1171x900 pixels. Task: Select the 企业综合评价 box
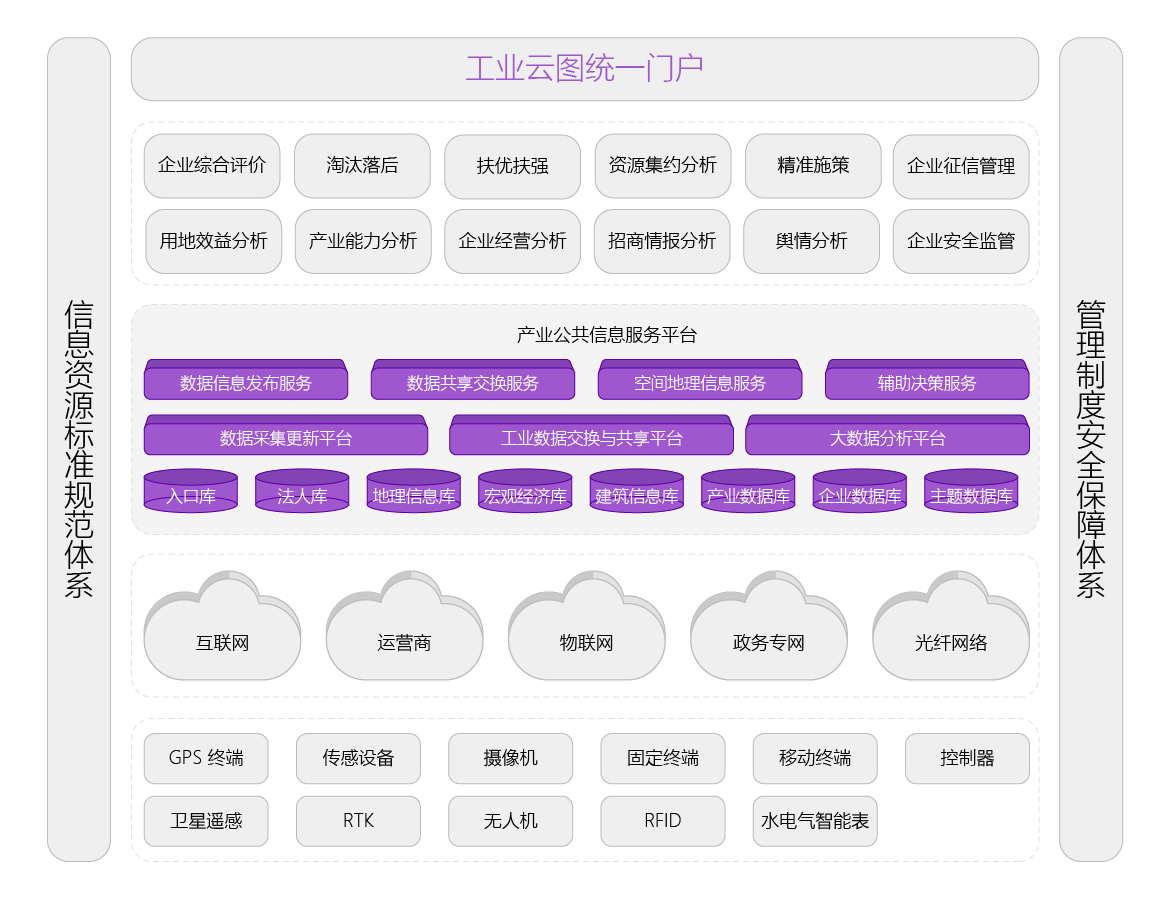pos(212,166)
